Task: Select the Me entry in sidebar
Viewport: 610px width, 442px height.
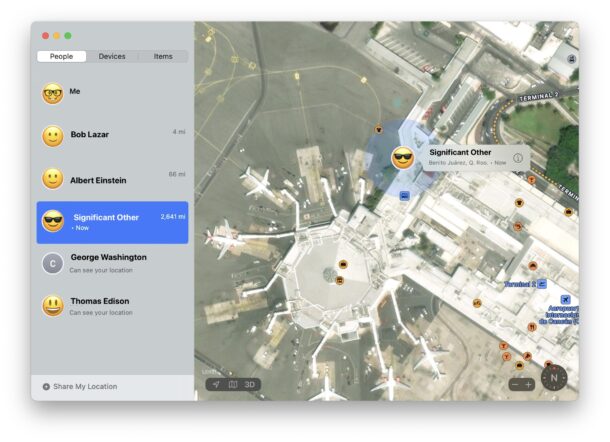Action: 112,93
